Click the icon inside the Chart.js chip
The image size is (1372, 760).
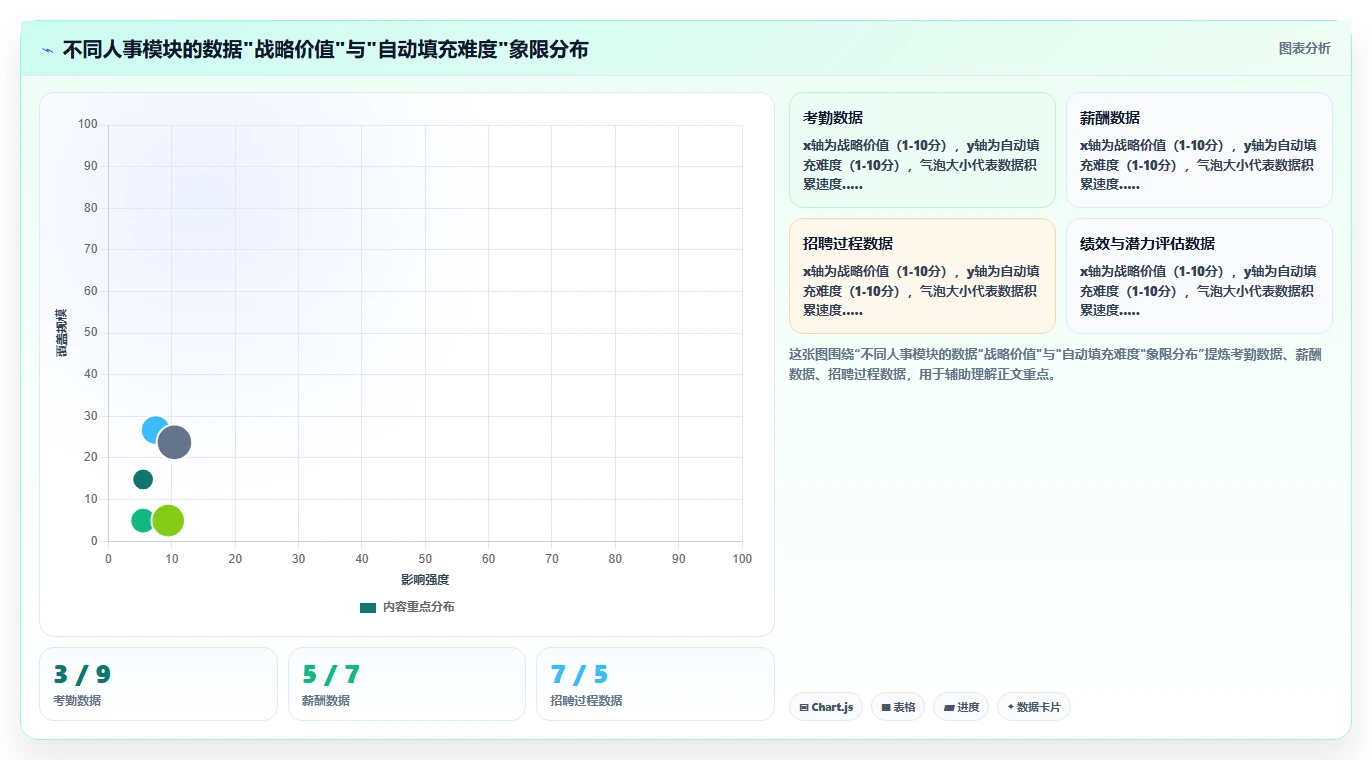804,707
